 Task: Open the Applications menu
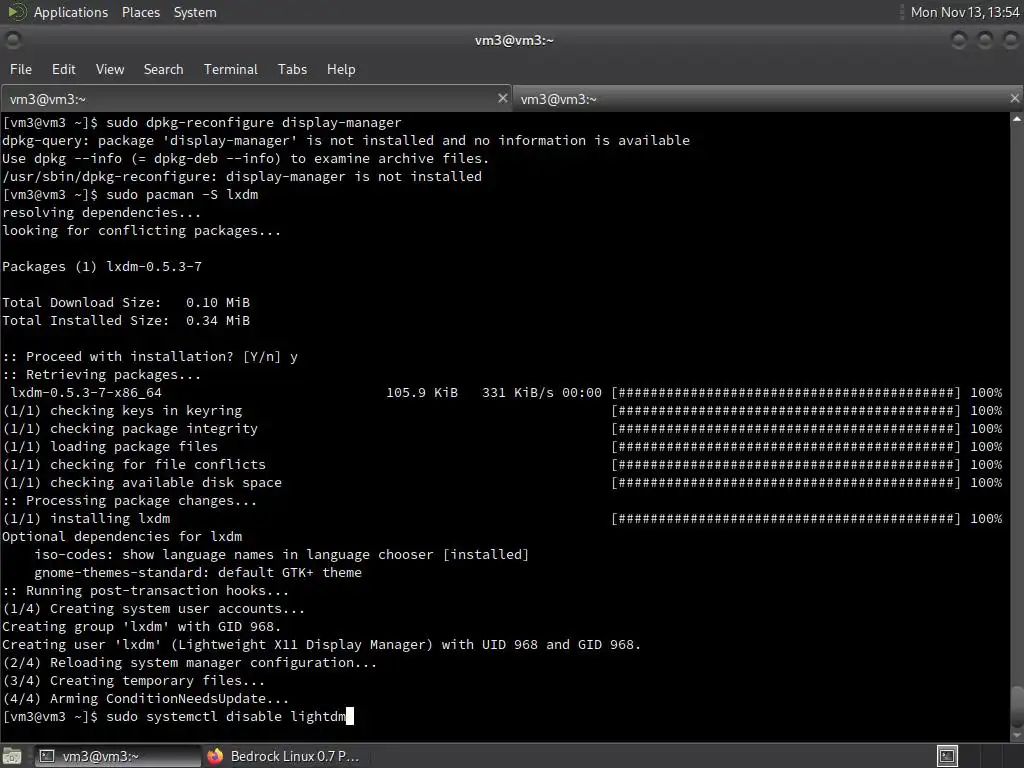tap(71, 12)
